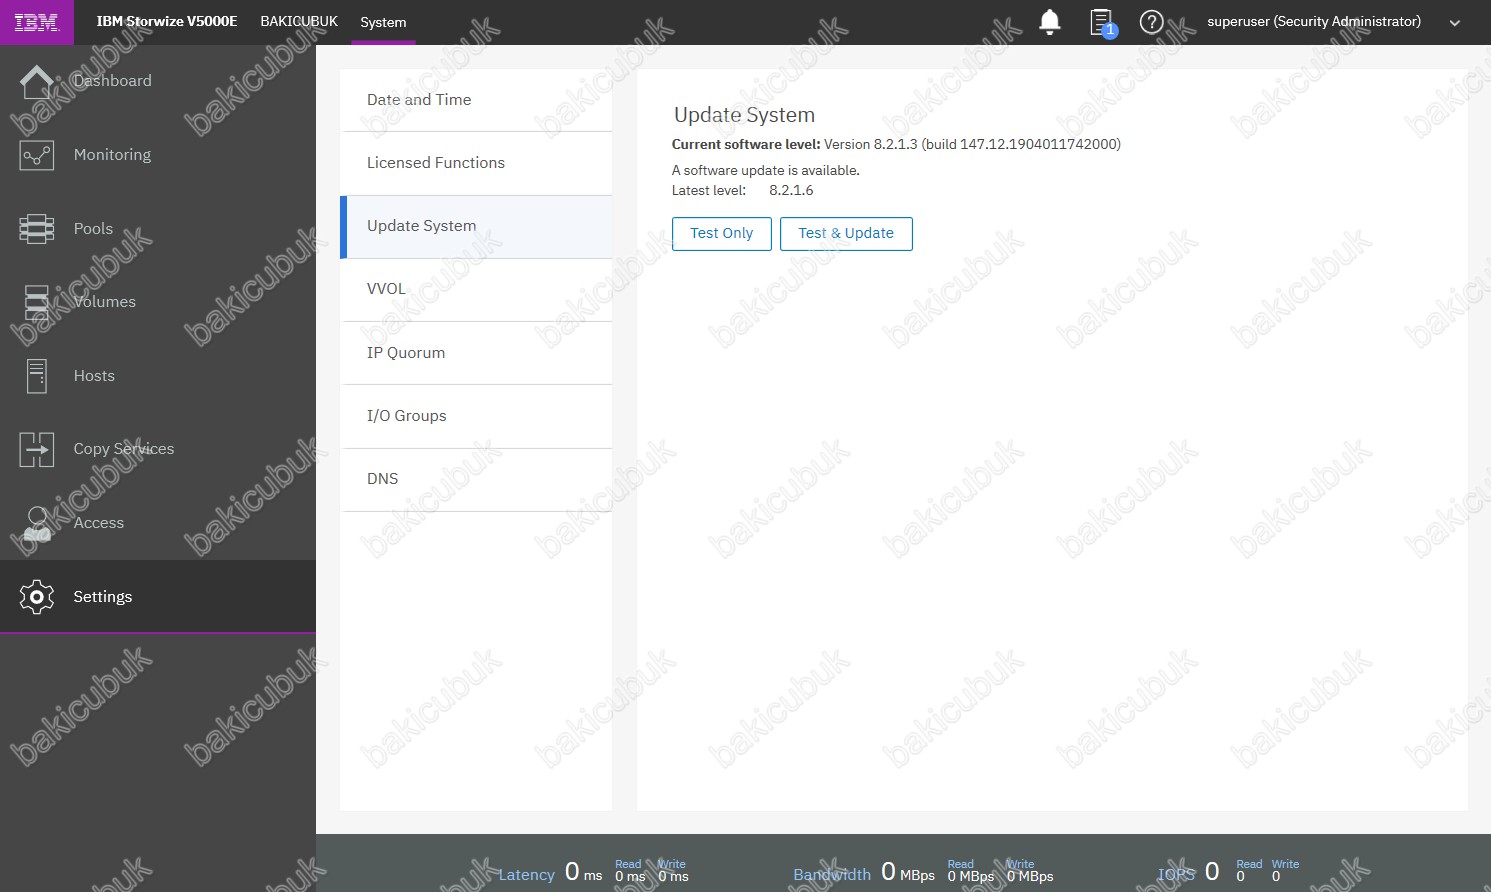This screenshot has width=1491, height=892.
Task: Click latest level value 8.2.1.6
Action: pos(791,191)
